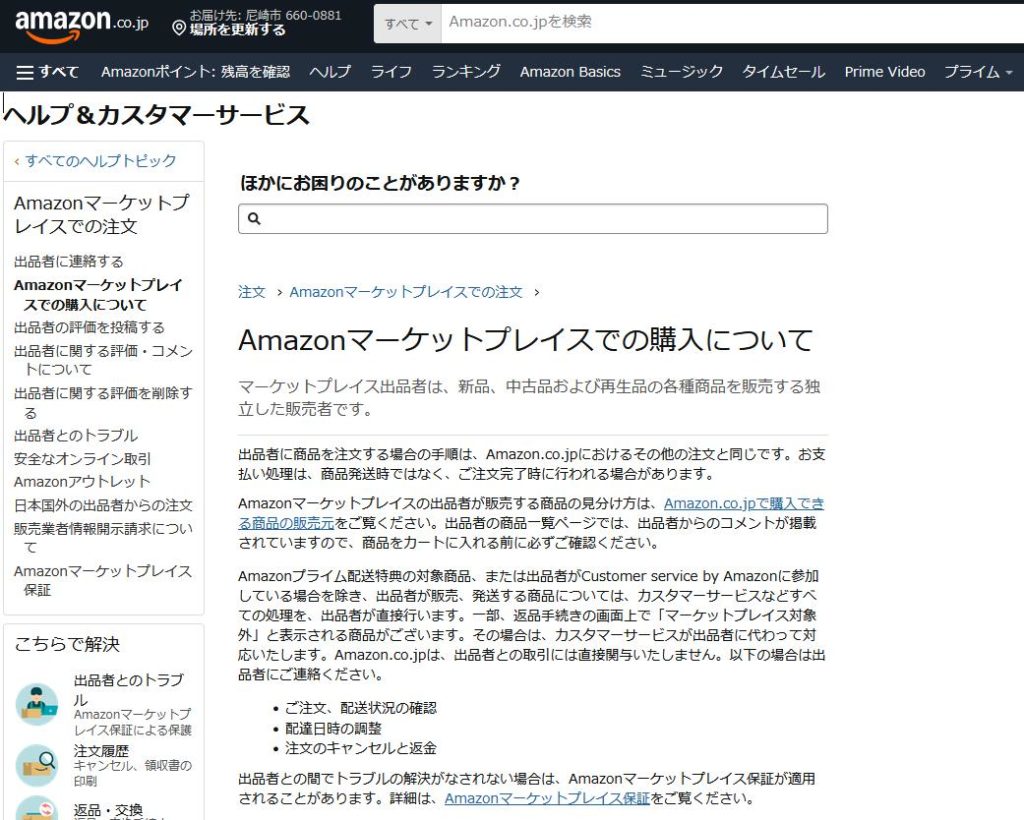Click the 注文 breadcrumb link
The width and height of the screenshot is (1024, 820).
(253, 292)
